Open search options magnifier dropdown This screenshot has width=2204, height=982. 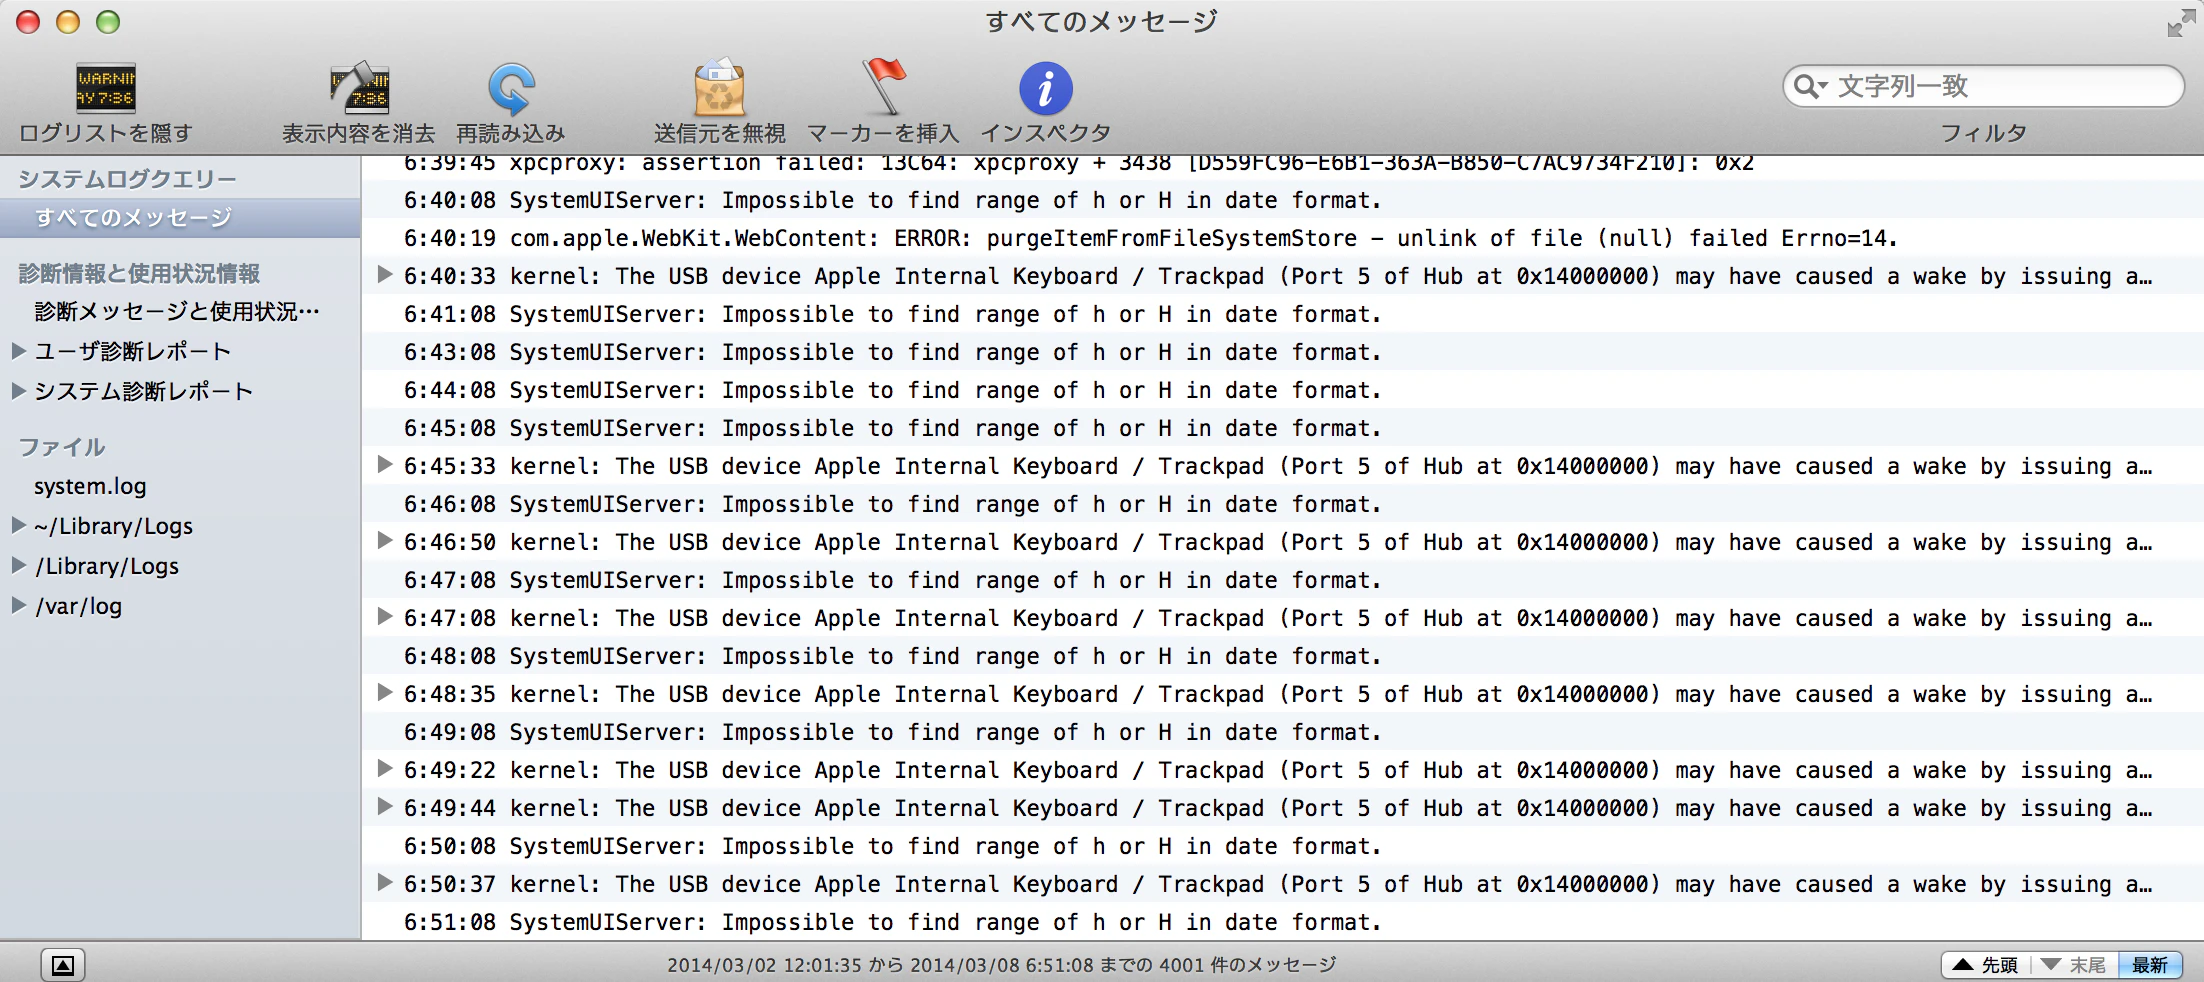coord(1811,86)
